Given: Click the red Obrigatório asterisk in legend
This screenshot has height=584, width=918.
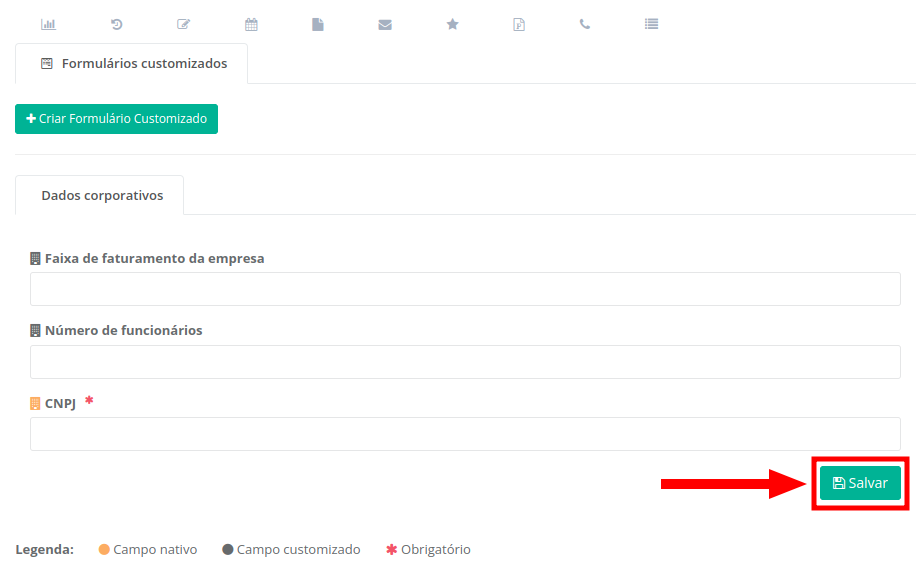Looking at the screenshot, I should click(x=391, y=550).
